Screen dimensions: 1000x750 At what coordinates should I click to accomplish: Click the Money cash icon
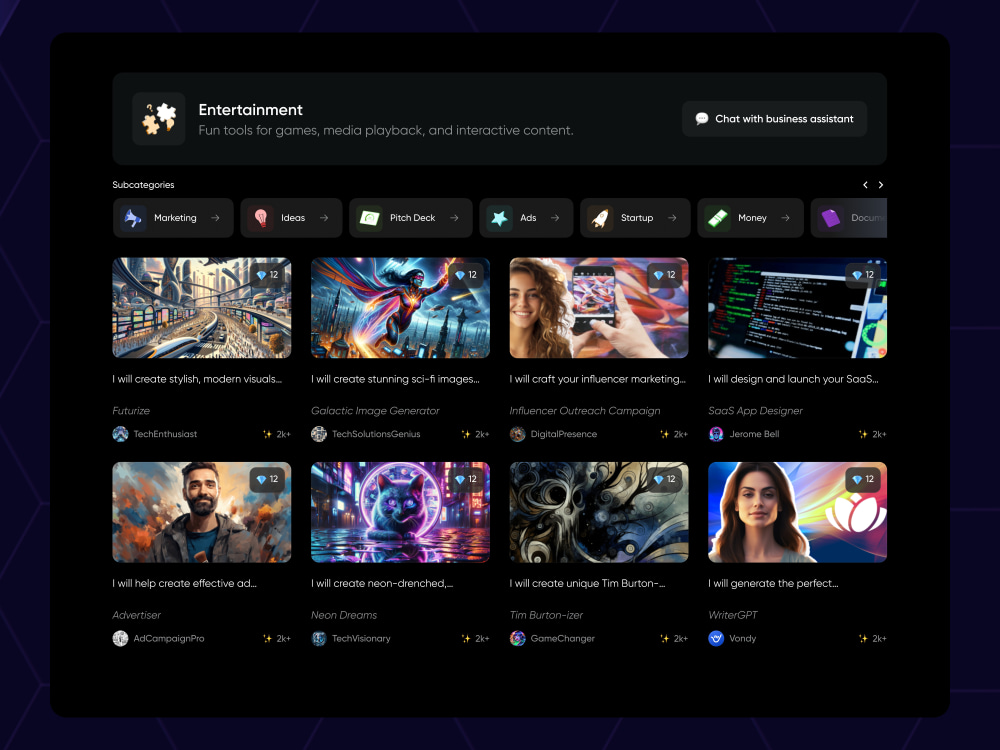point(717,218)
